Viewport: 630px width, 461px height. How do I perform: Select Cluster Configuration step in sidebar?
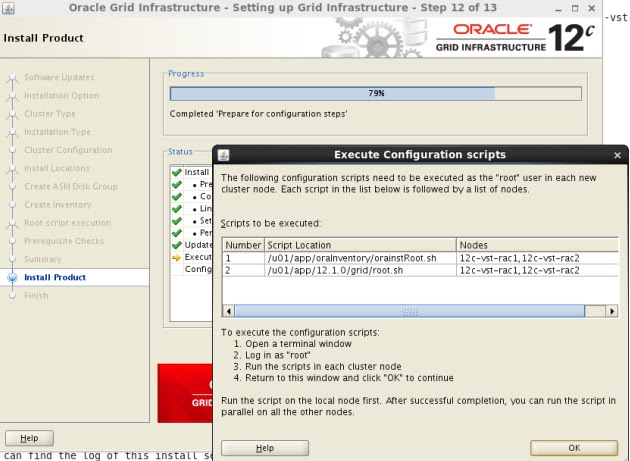68,150
